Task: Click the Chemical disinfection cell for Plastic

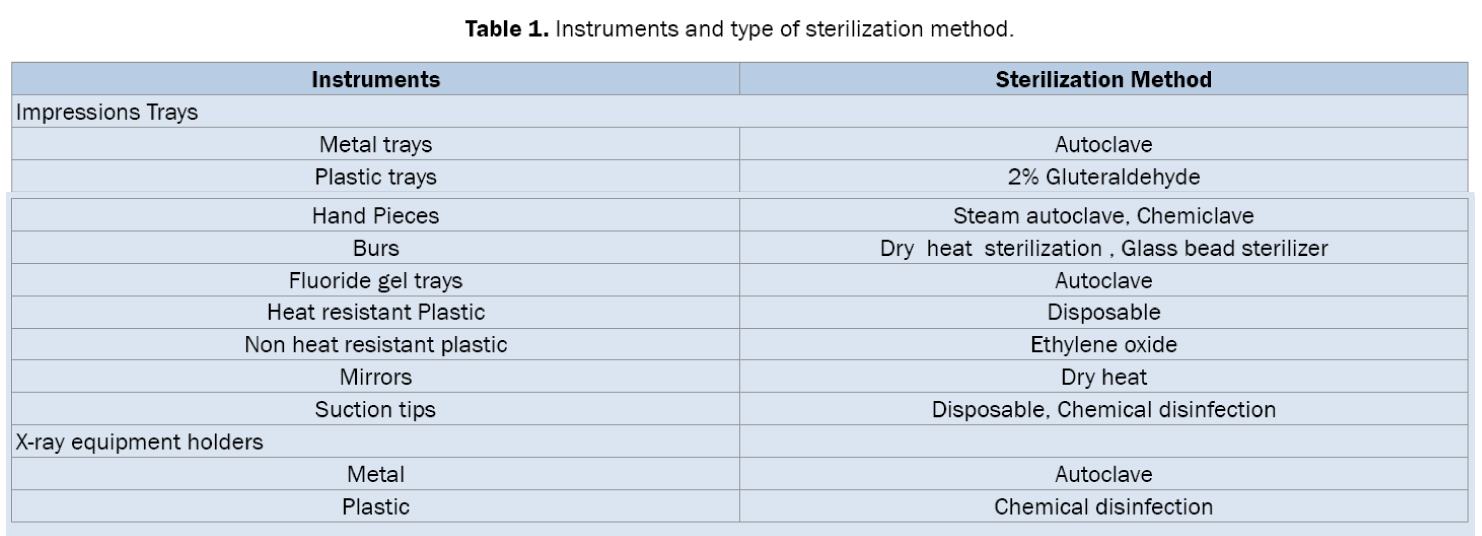Action: coord(1104,507)
